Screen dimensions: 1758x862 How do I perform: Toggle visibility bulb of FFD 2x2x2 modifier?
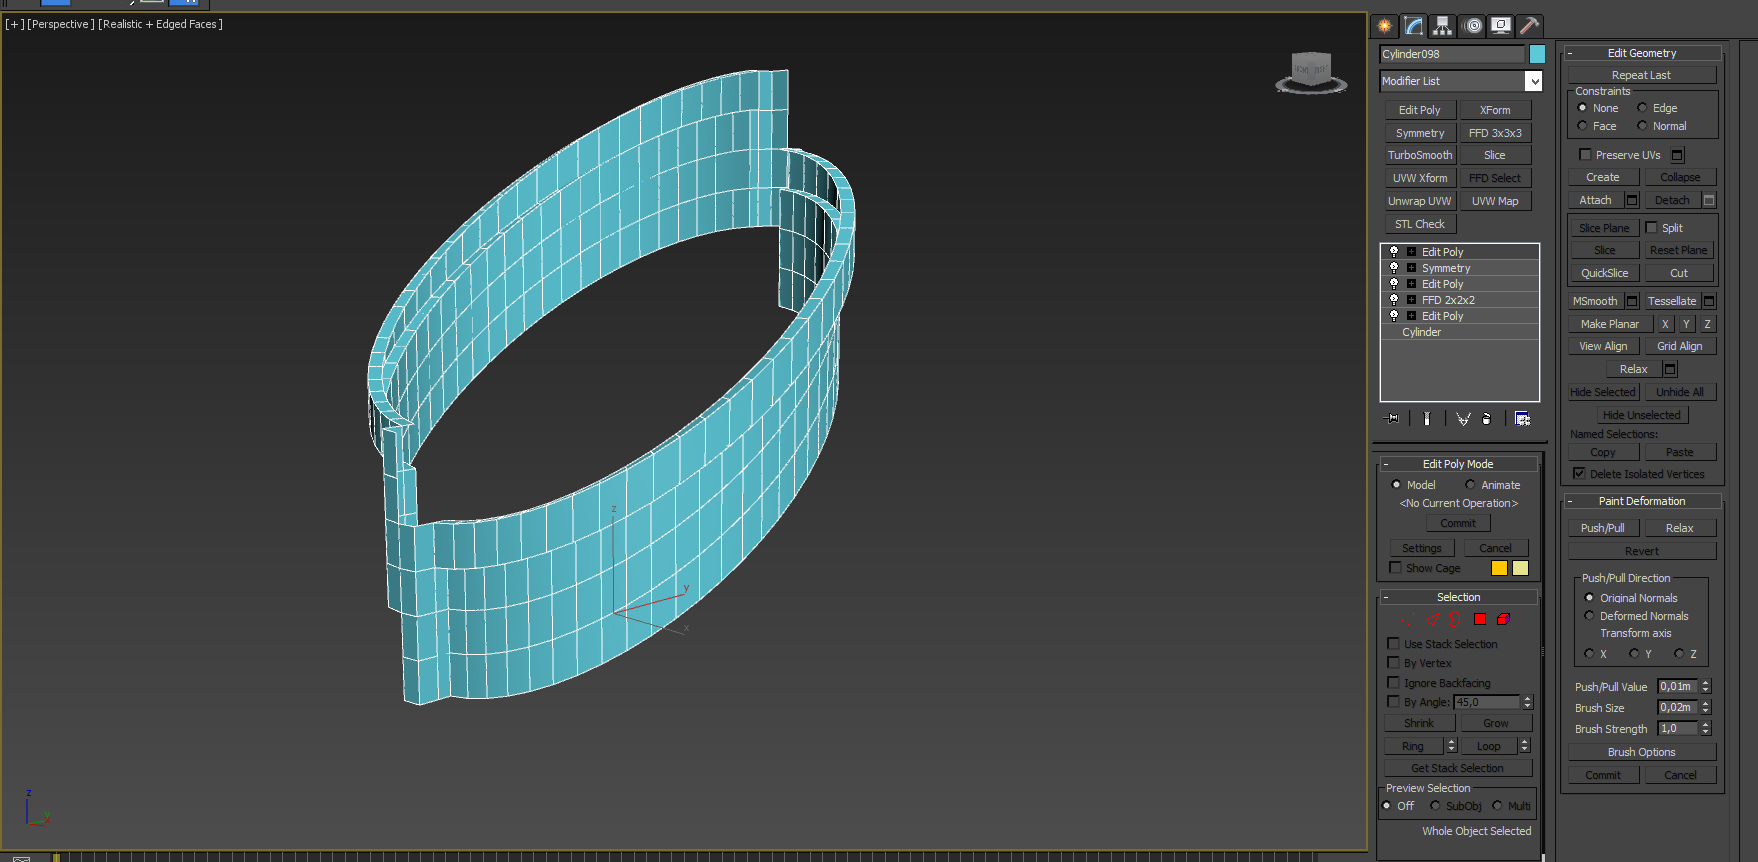pyautogui.click(x=1394, y=300)
